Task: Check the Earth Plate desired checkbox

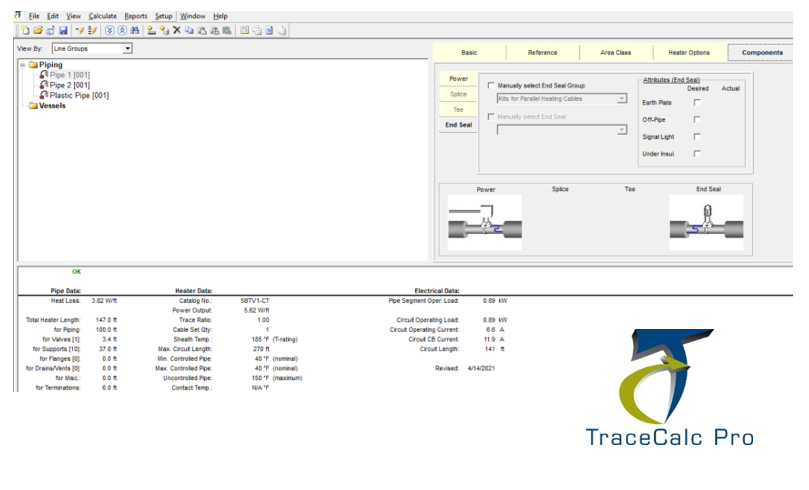Action: pyautogui.click(x=697, y=102)
